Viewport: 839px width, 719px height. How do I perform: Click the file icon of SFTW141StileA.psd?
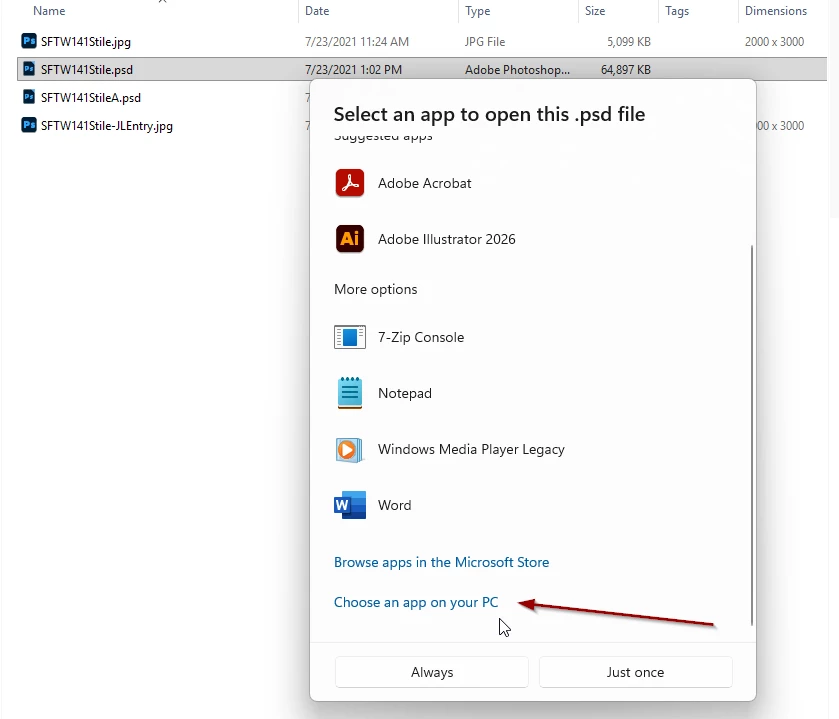[29, 97]
